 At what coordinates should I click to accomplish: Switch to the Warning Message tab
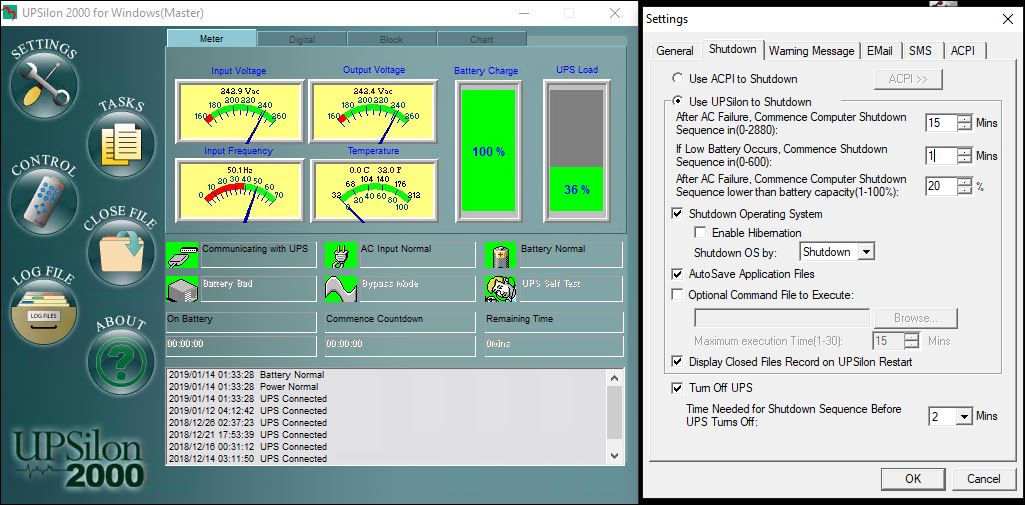[x=811, y=51]
